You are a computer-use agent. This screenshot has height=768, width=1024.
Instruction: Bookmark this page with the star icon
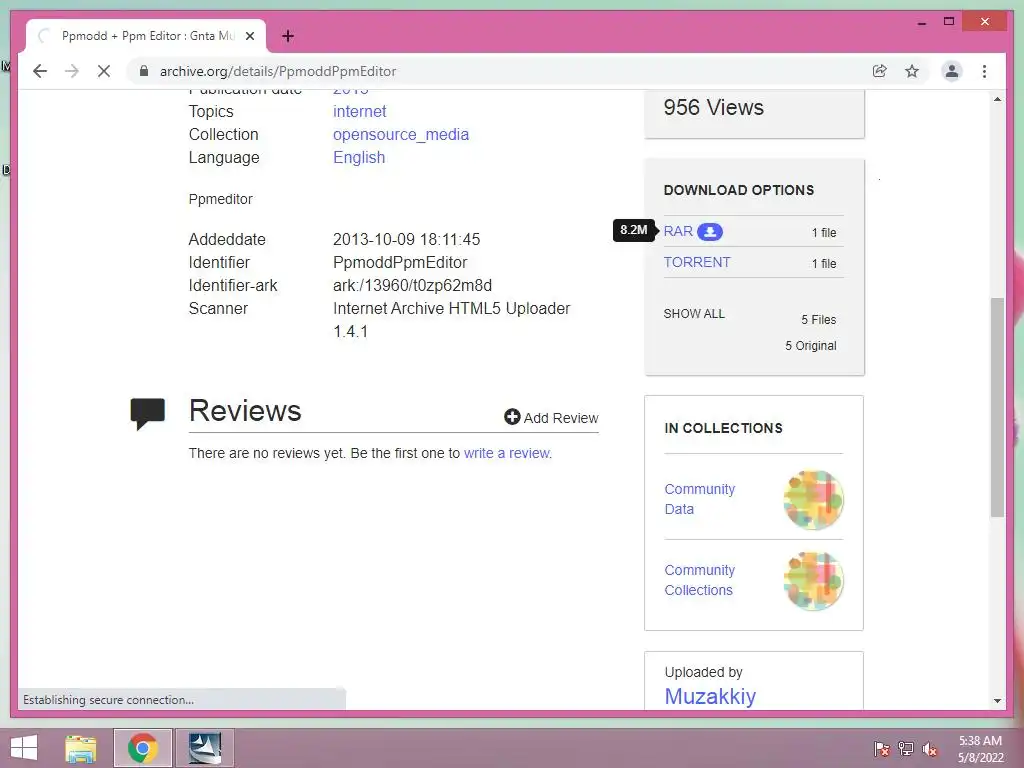pyautogui.click(x=912, y=71)
